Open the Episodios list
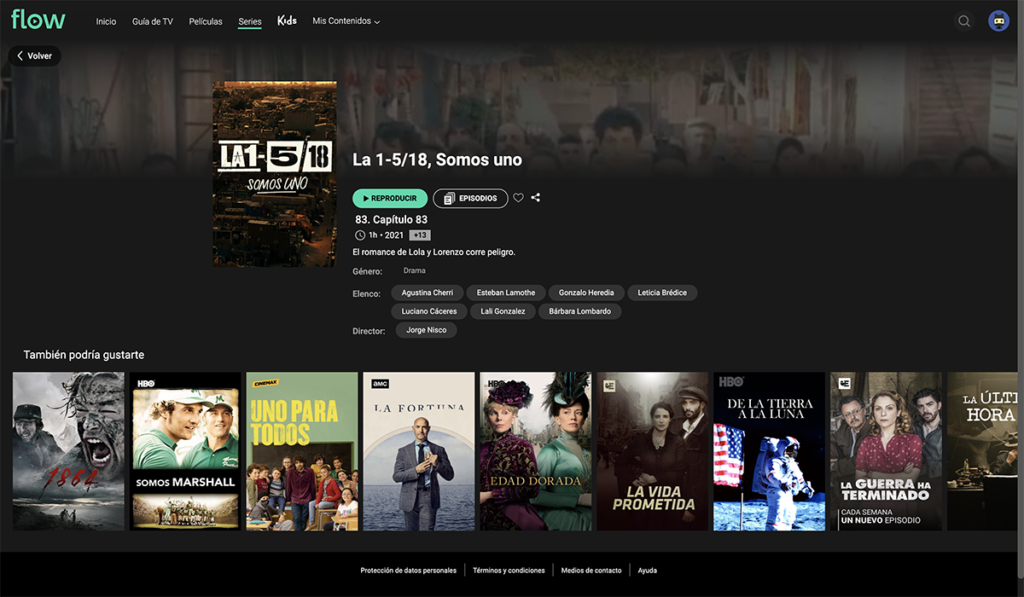The image size is (1024, 597). point(470,198)
